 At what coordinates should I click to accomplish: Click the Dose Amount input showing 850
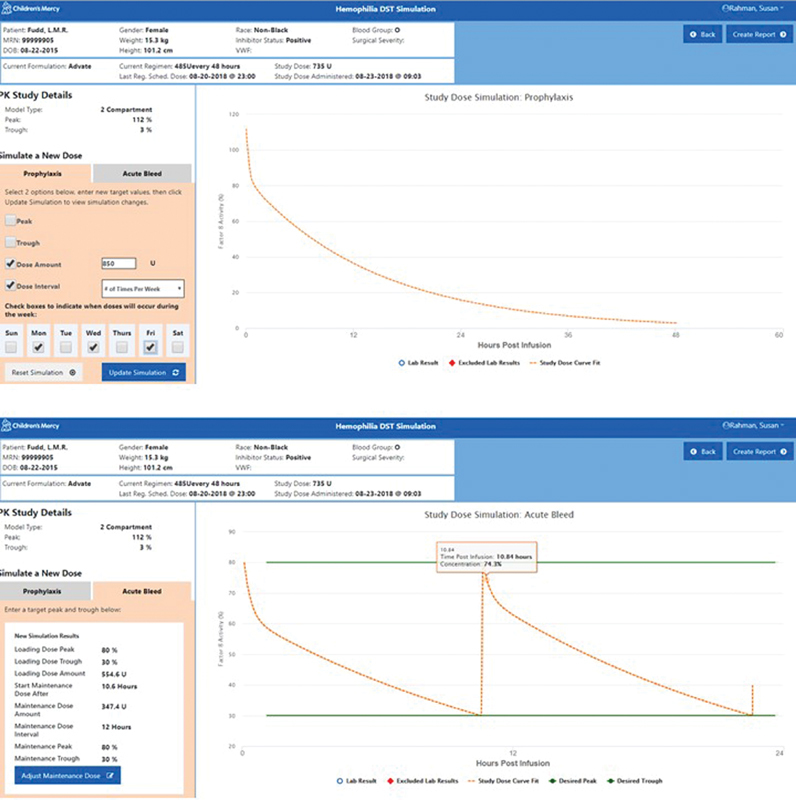118,263
